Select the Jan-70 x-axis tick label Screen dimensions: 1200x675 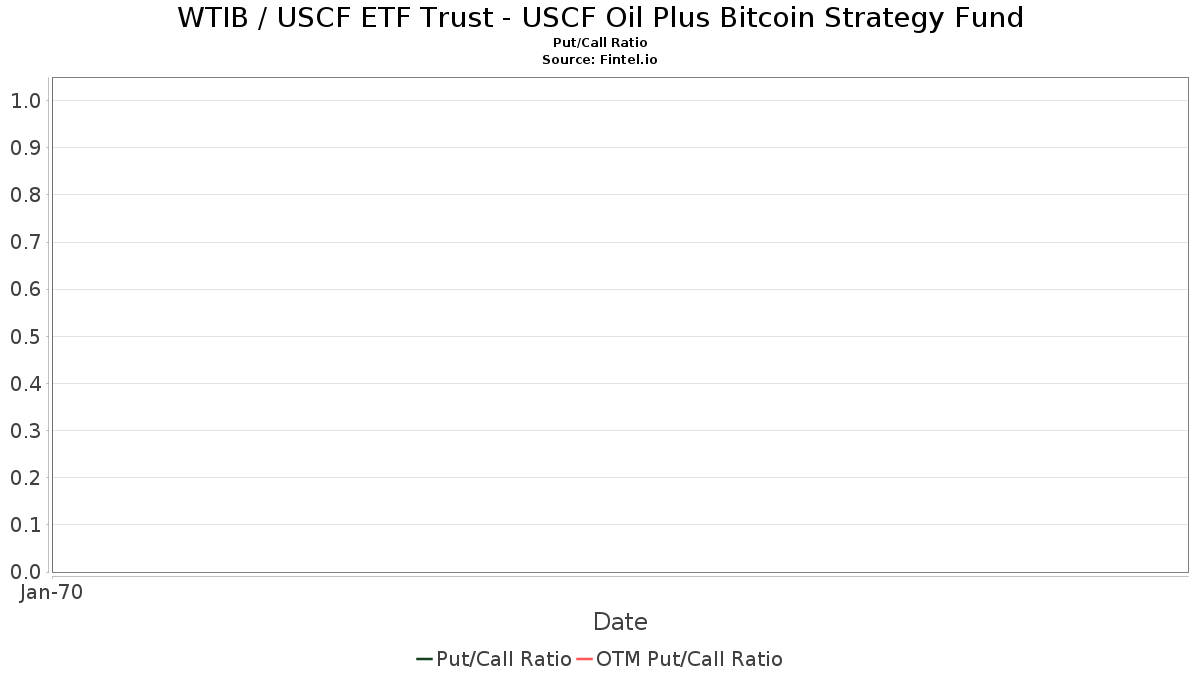tap(51, 592)
